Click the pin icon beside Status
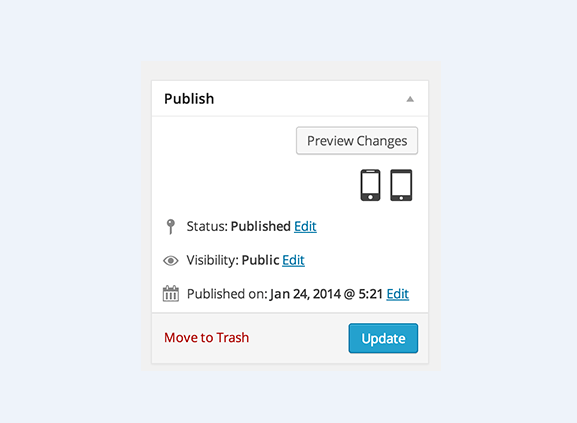Viewport: 577px width, 423px height. (x=170, y=227)
